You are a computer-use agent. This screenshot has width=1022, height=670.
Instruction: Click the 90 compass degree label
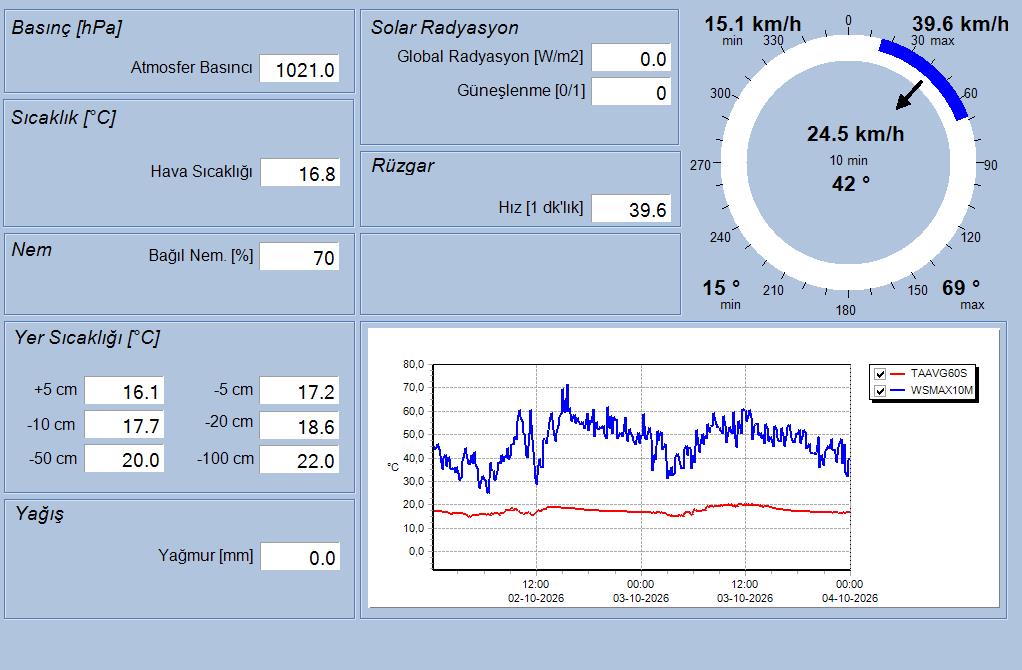pos(991,166)
